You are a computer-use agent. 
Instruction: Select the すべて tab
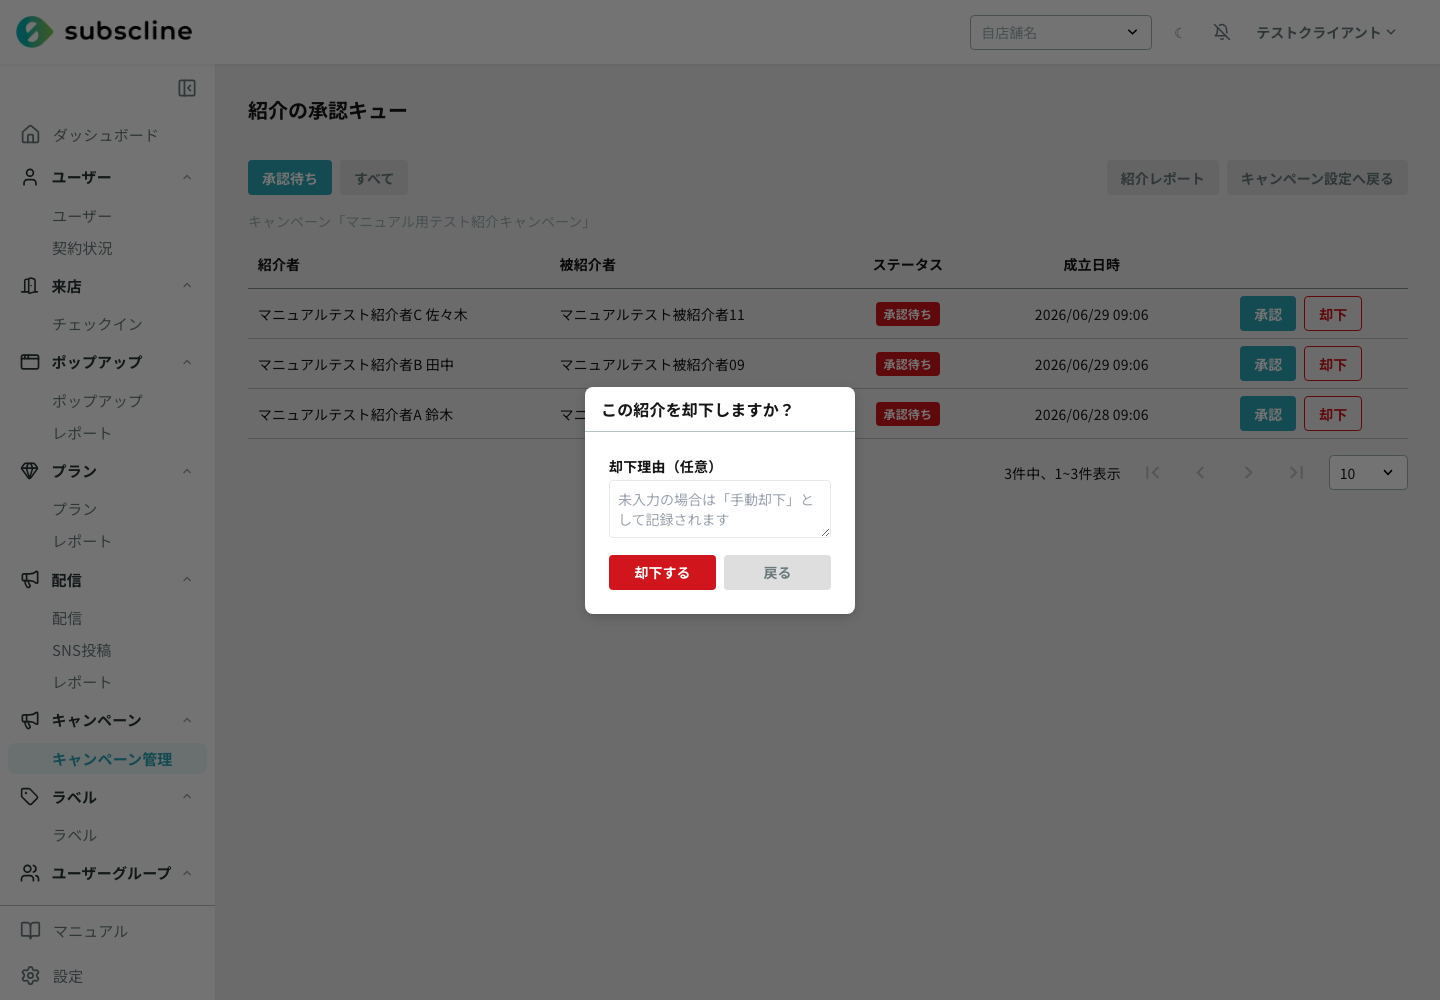(374, 178)
